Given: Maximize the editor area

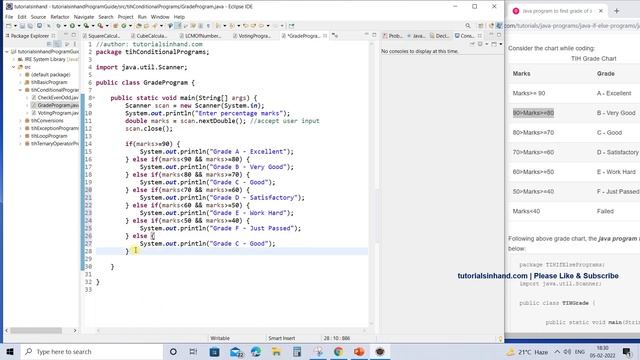Looking at the screenshot, I should tap(374, 35).
